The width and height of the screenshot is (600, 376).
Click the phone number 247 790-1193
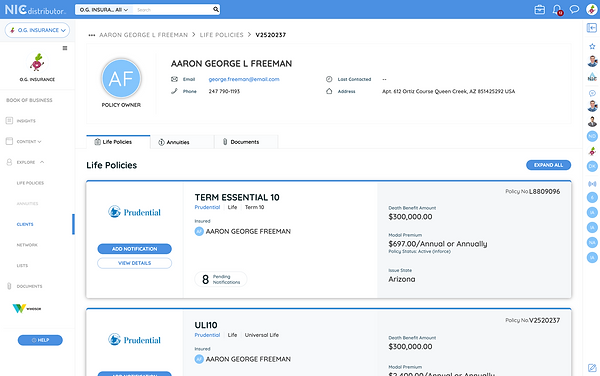(x=224, y=91)
